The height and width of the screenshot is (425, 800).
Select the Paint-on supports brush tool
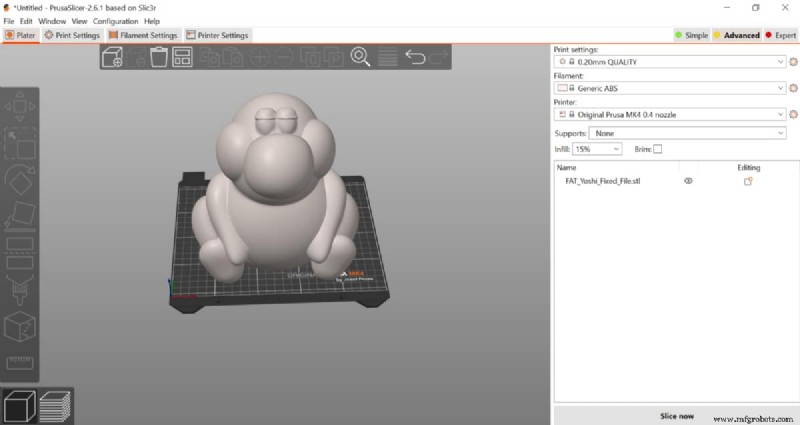(x=20, y=290)
